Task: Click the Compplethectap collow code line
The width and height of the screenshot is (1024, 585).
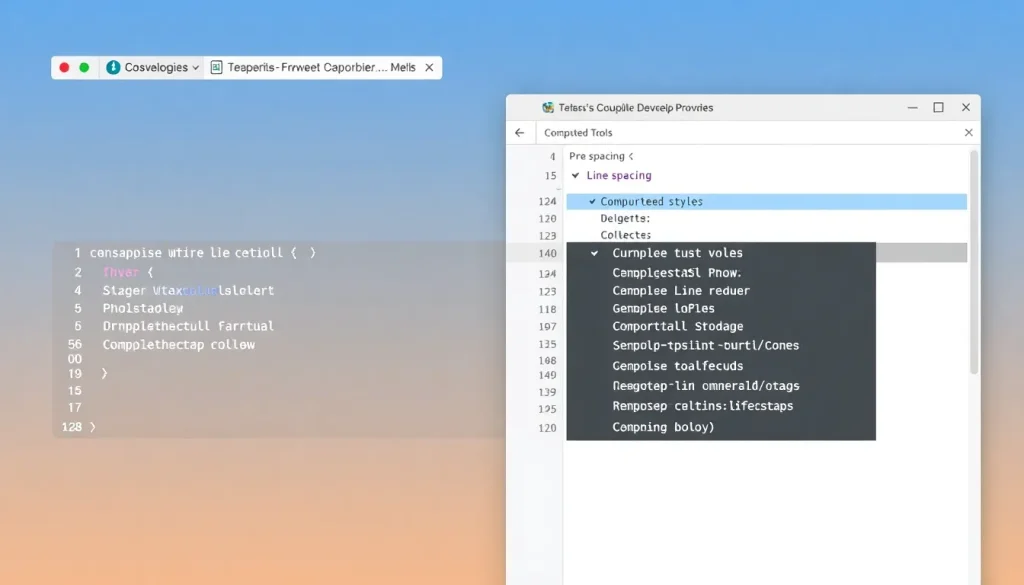Action: (178, 345)
